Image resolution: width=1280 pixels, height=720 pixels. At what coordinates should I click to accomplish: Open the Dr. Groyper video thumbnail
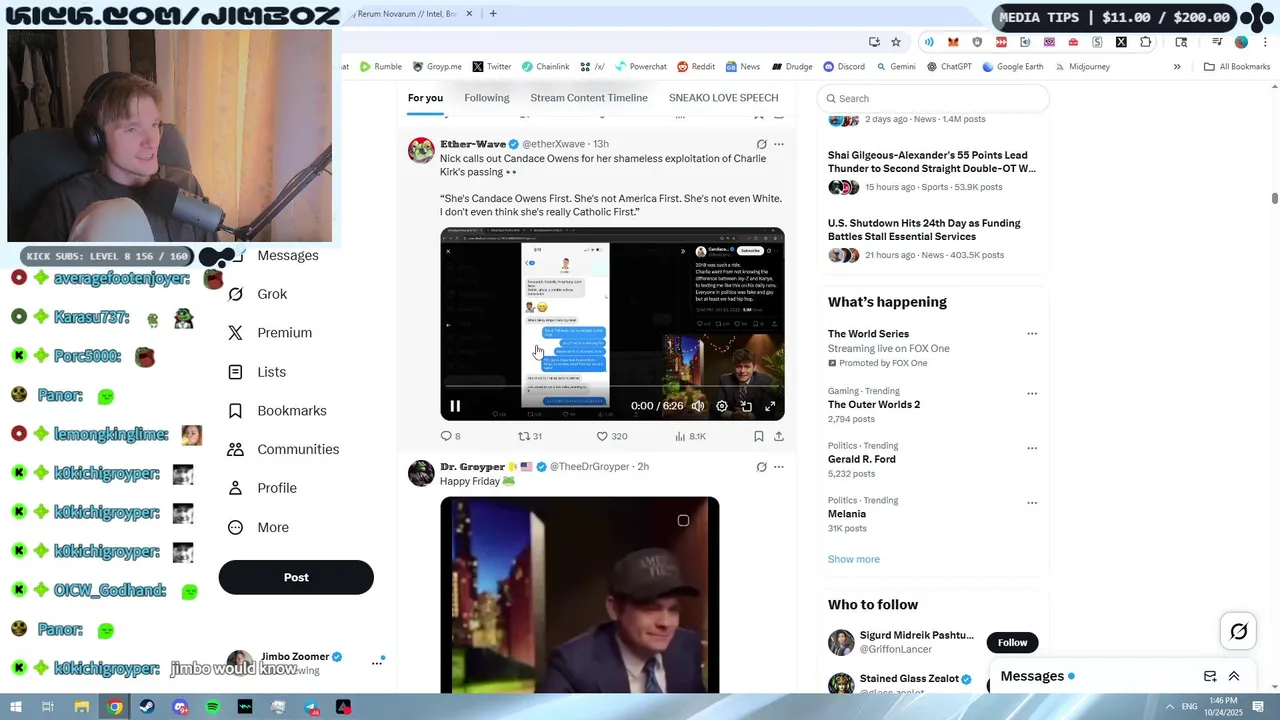579,594
